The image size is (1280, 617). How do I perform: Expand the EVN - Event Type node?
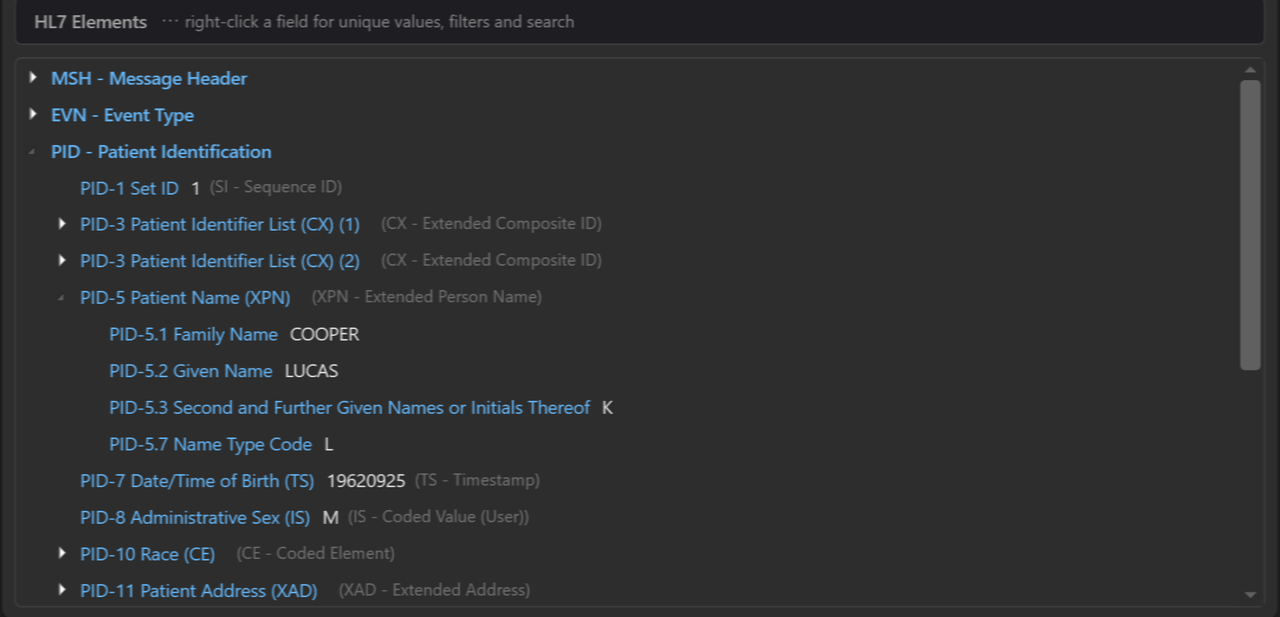33,114
